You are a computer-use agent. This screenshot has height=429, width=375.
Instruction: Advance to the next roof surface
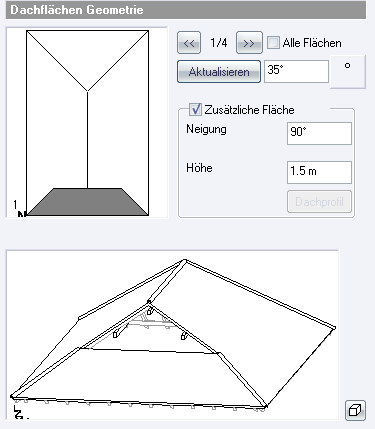(x=249, y=43)
